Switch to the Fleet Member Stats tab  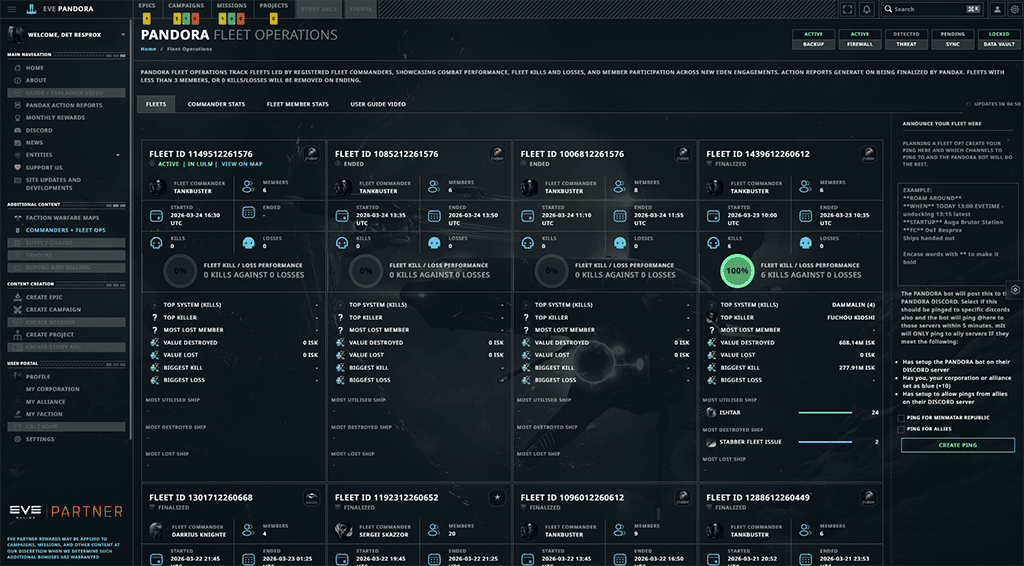(x=298, y=104)
